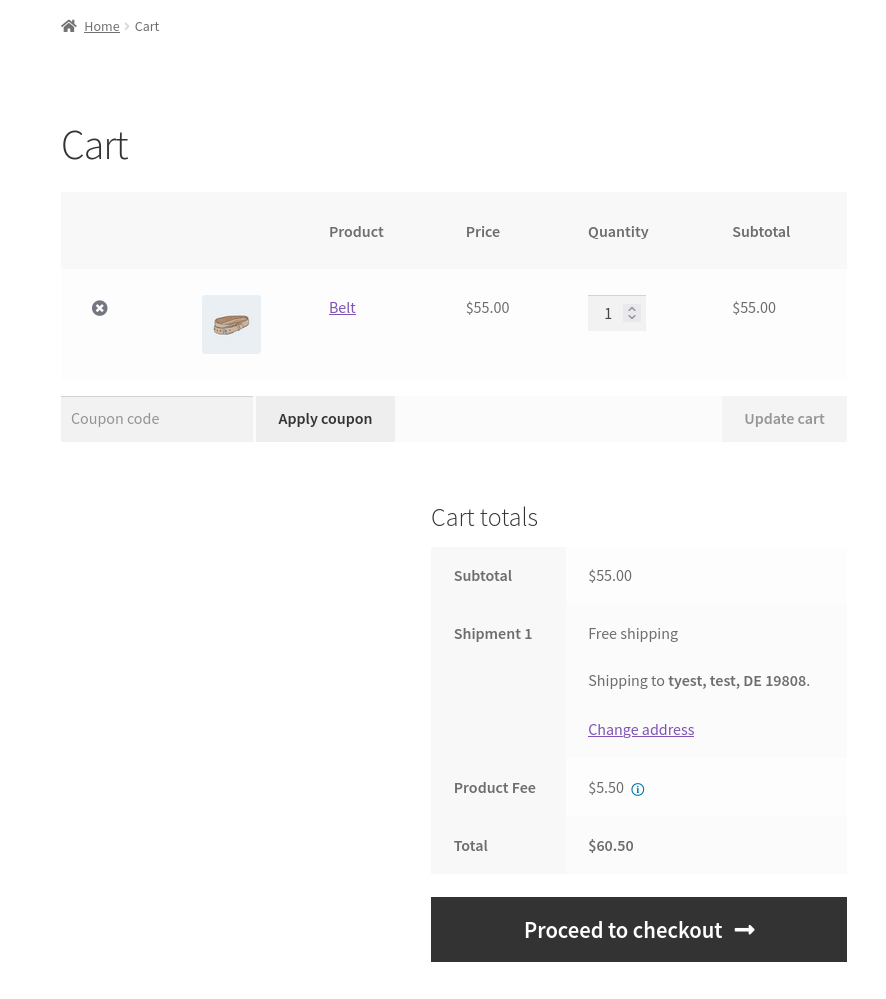Click the arrow icon on the checkout button
Image resolution: width=886 pixels, height=999 pixels.
tap(744, 930)
